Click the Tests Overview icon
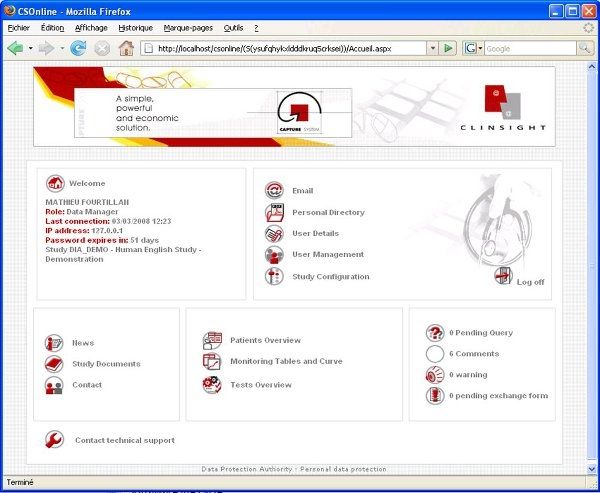600x493 pixels. click(212, 385)
